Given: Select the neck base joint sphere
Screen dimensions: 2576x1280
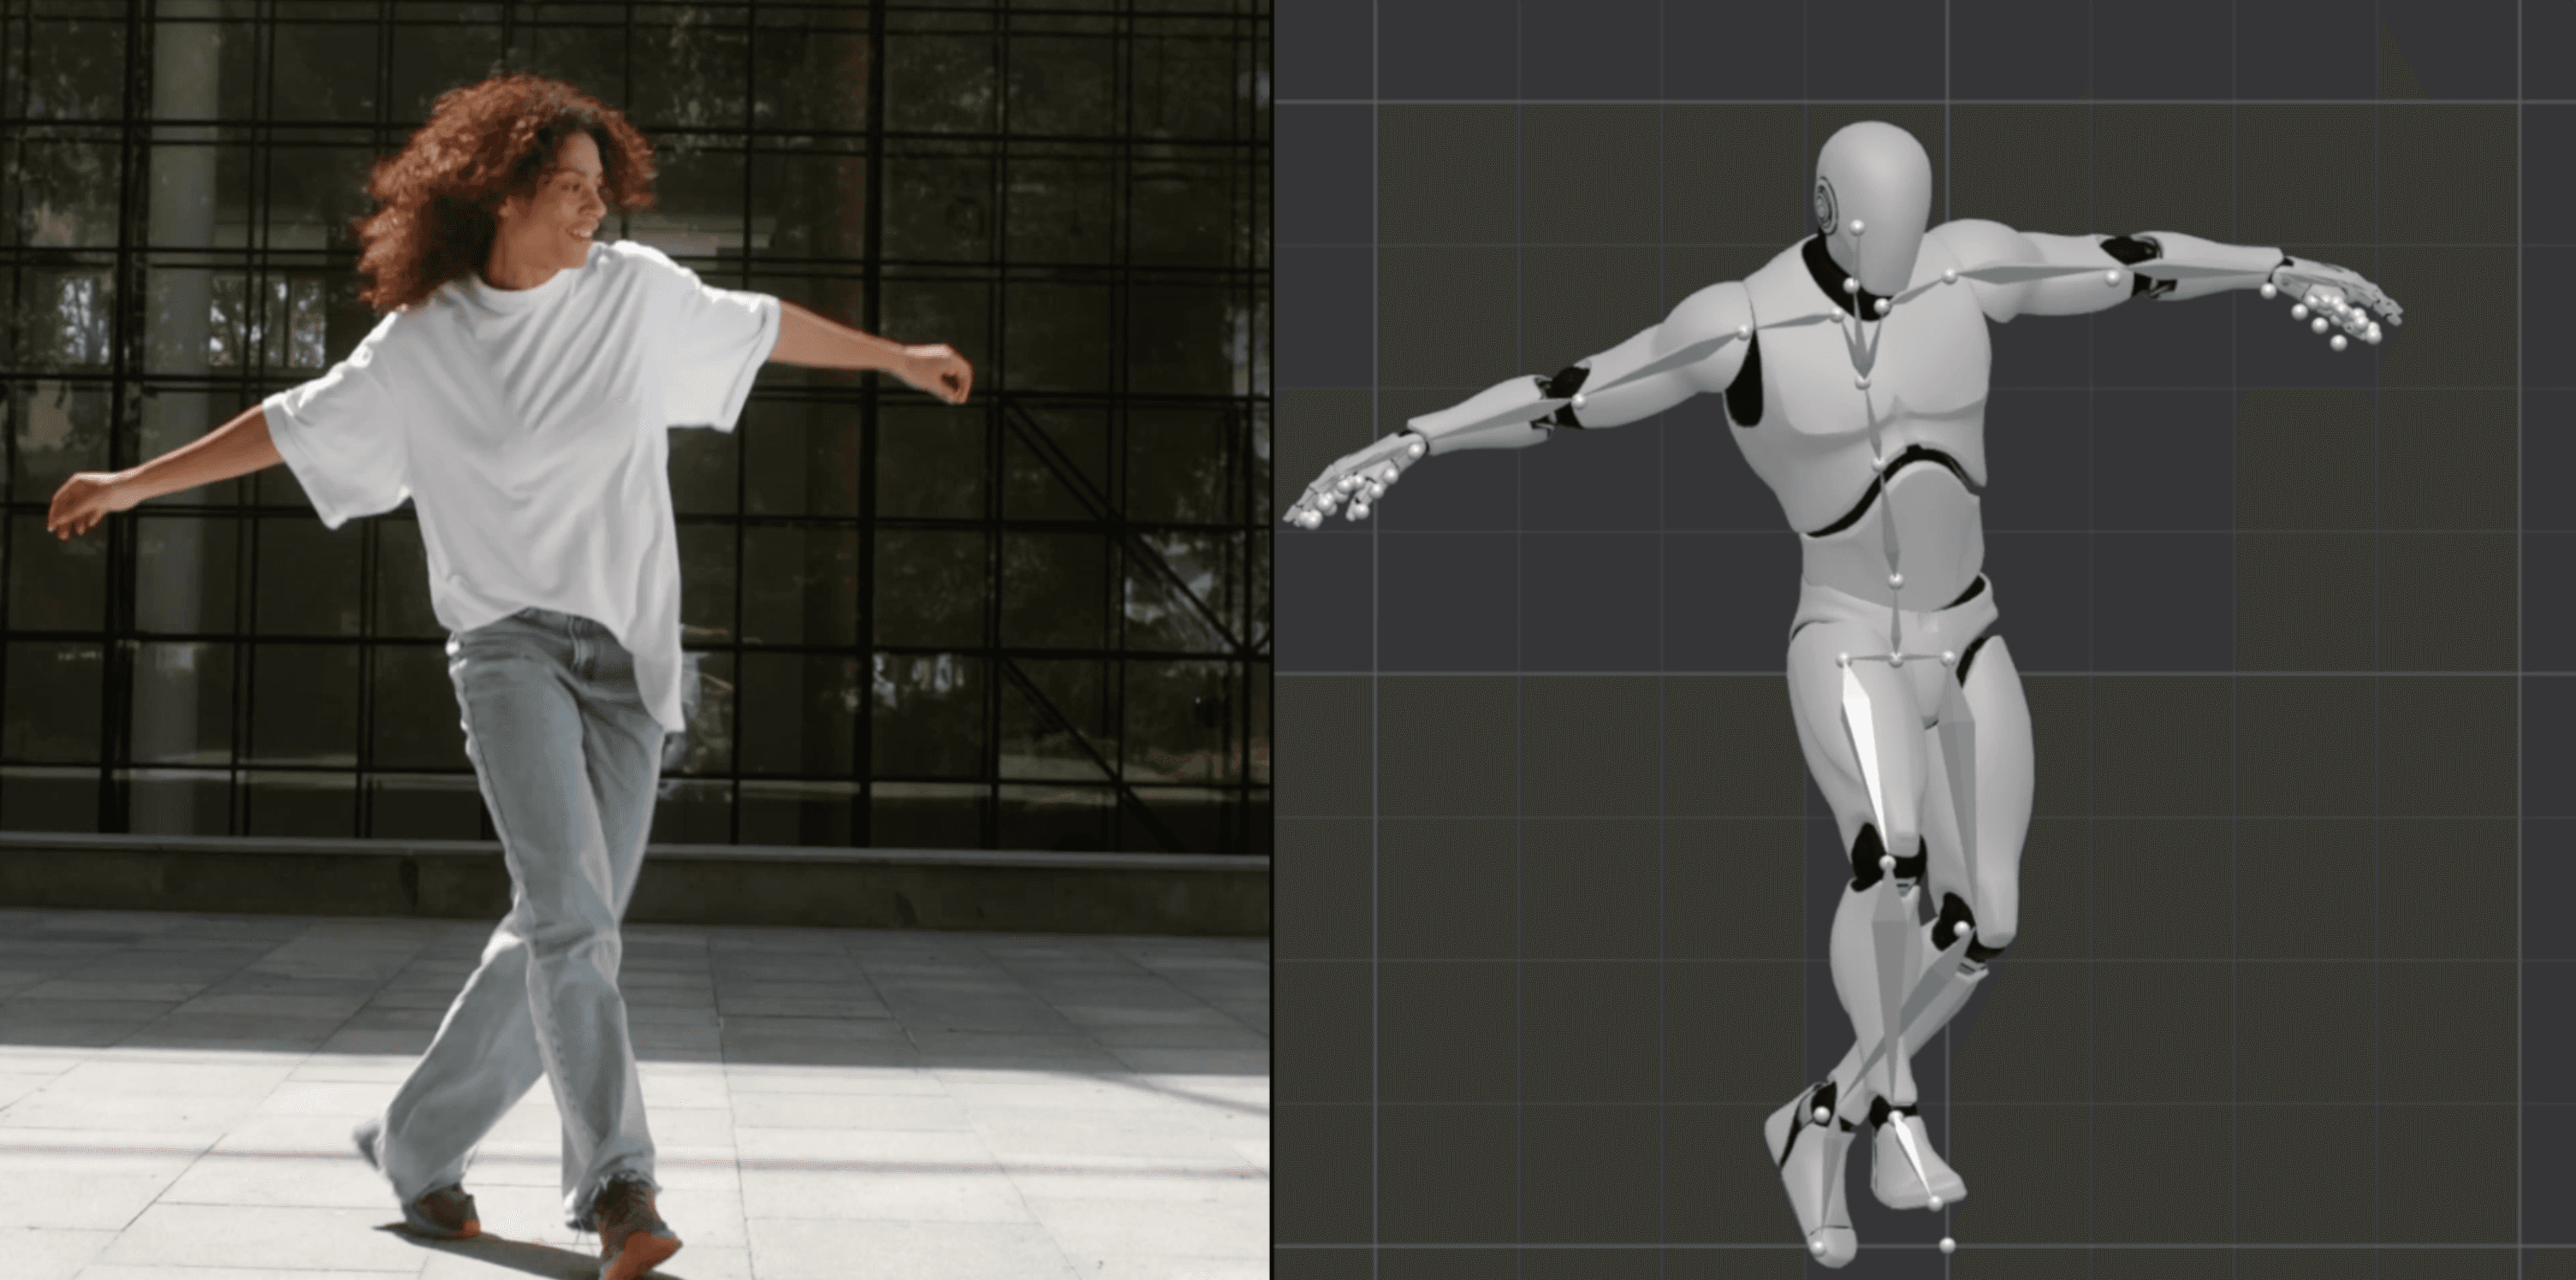Looking at the screenshot, I should (x=1851, y=285).
